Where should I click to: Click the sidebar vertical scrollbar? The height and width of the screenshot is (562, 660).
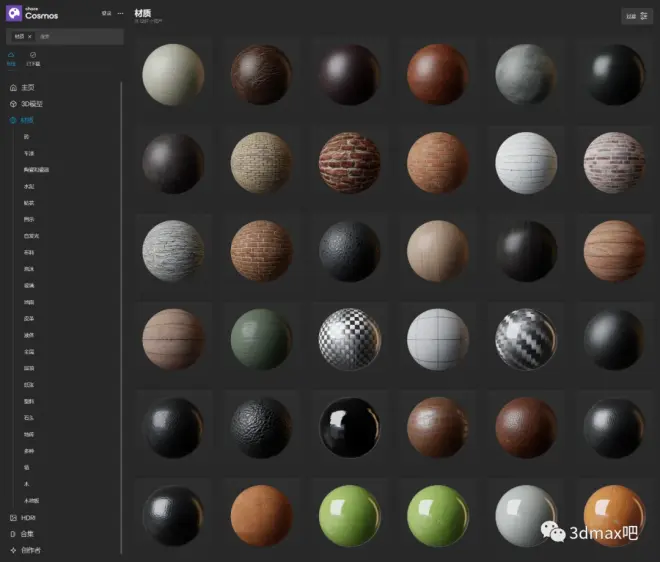pyautogui.click(x=121, y=318)
